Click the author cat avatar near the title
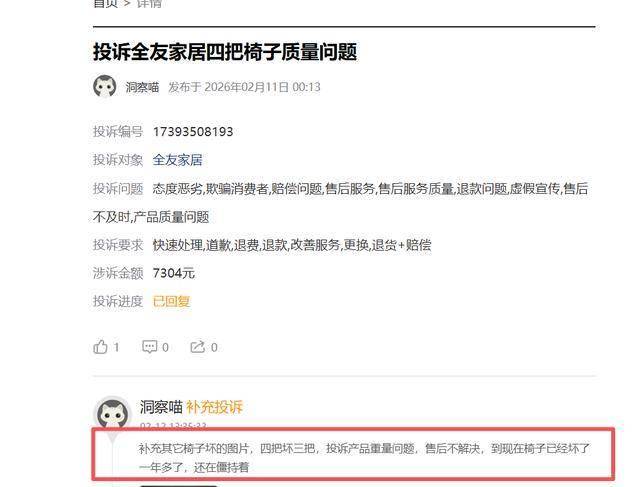This screenshot has height=487, width=640. point(104,86)
